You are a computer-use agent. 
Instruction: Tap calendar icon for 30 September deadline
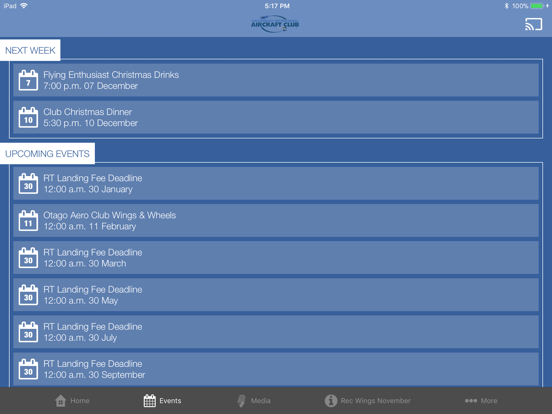point(28,369)
